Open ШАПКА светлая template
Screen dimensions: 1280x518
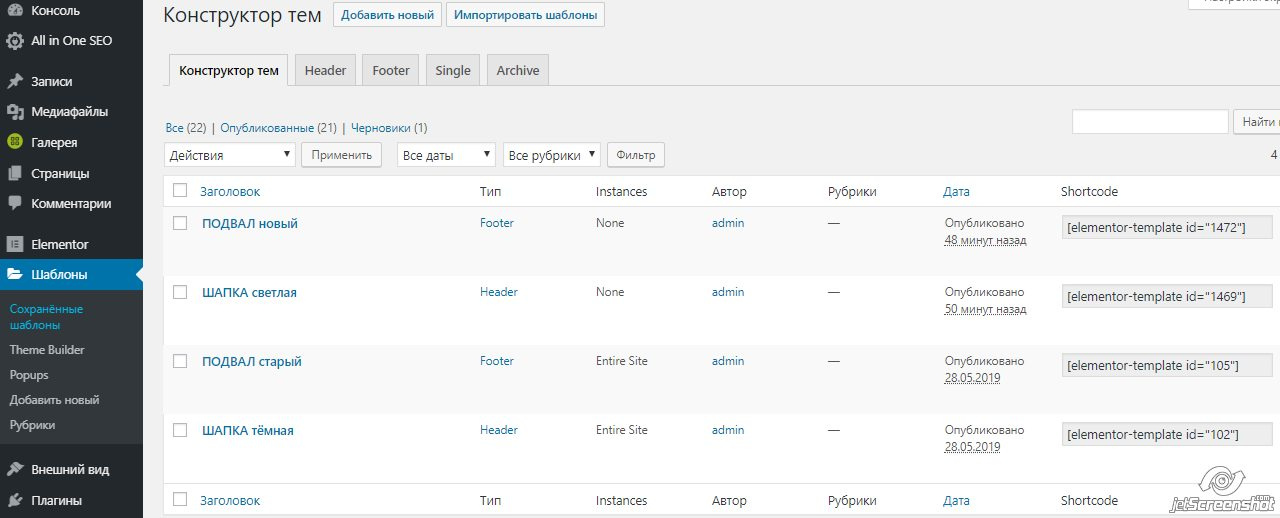[x=249, y=293]
